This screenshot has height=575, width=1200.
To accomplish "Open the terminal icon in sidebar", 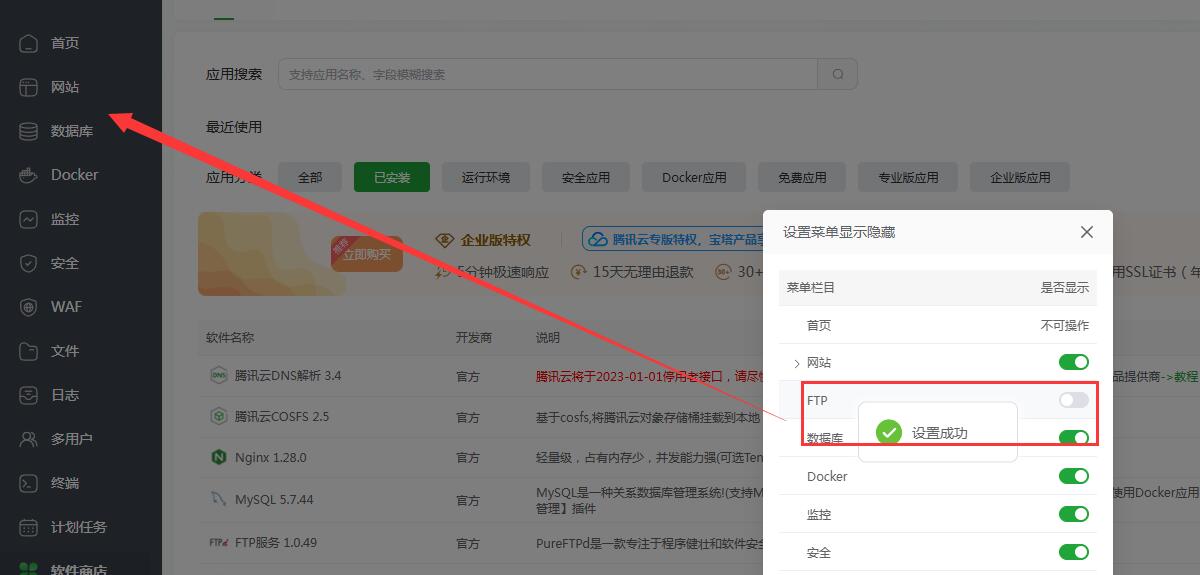I will point(29,483).
